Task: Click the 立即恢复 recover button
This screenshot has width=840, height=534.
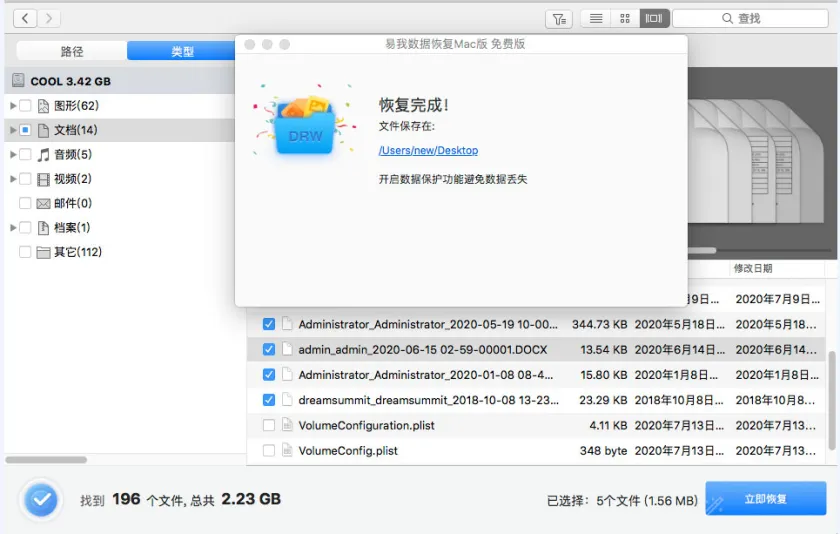Action: coord(765,499)
